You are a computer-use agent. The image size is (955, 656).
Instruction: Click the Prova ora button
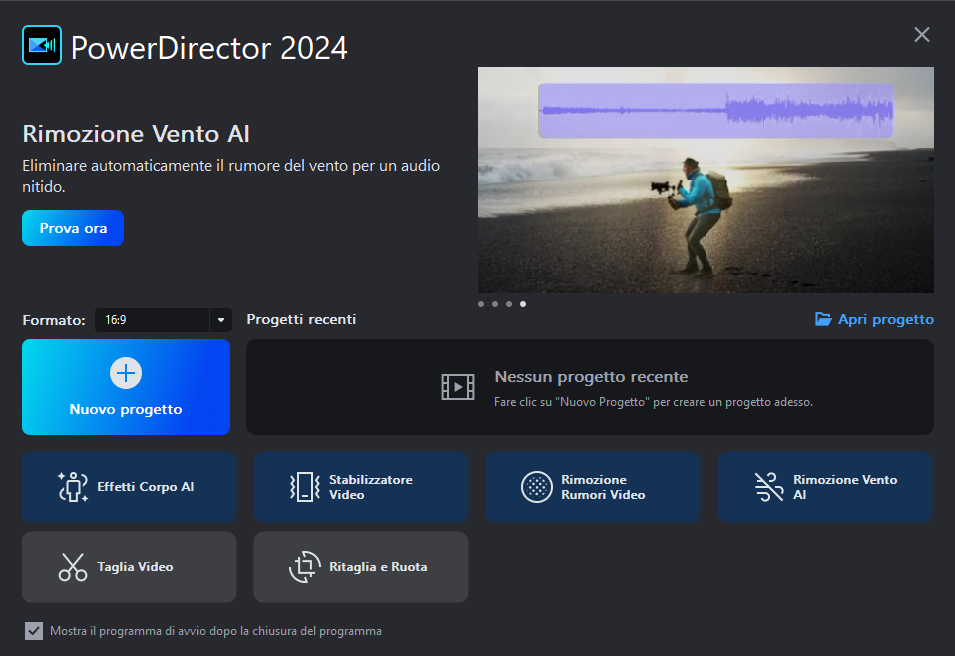pyautogui.click(x=73, y=228)
